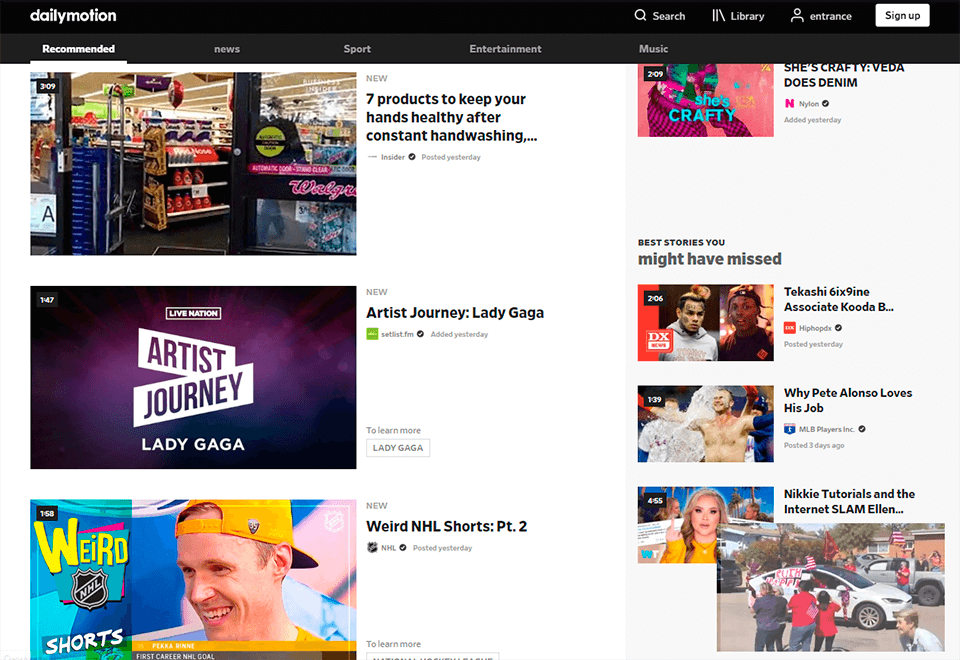Open the Artist Journey: Lady Gaga video

(455, 312)
